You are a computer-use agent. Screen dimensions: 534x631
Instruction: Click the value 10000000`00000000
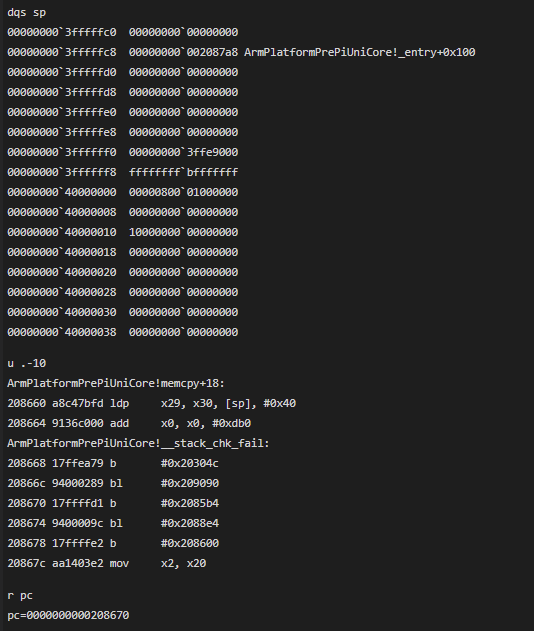[x=183, y=233]
